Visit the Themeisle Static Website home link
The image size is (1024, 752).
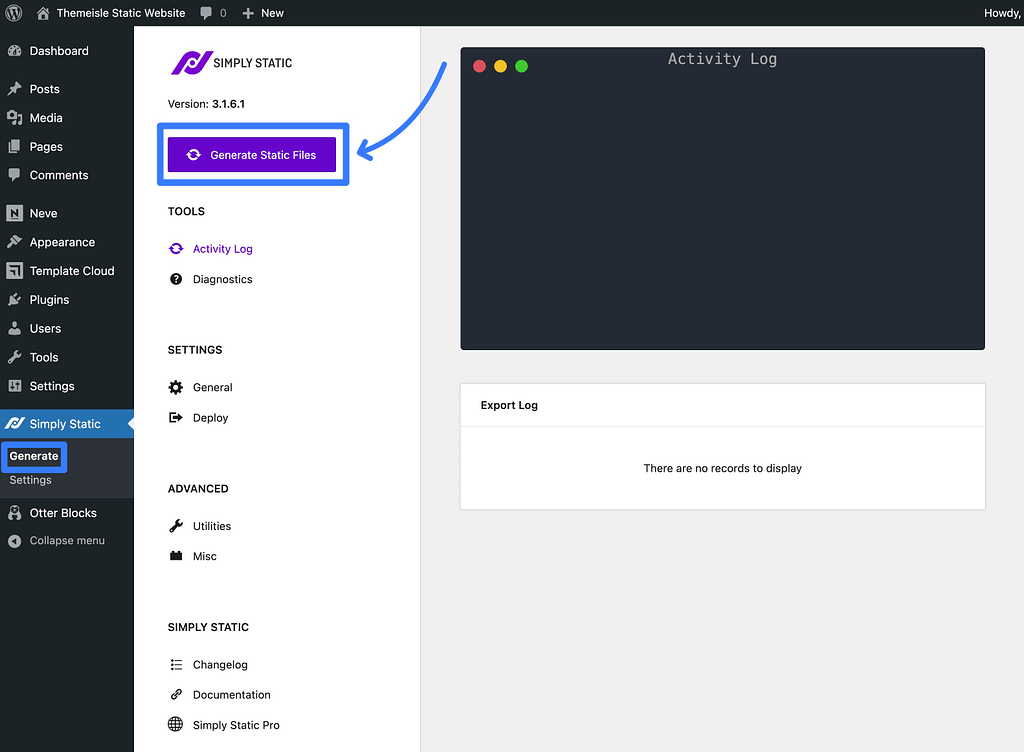point(110,13)
